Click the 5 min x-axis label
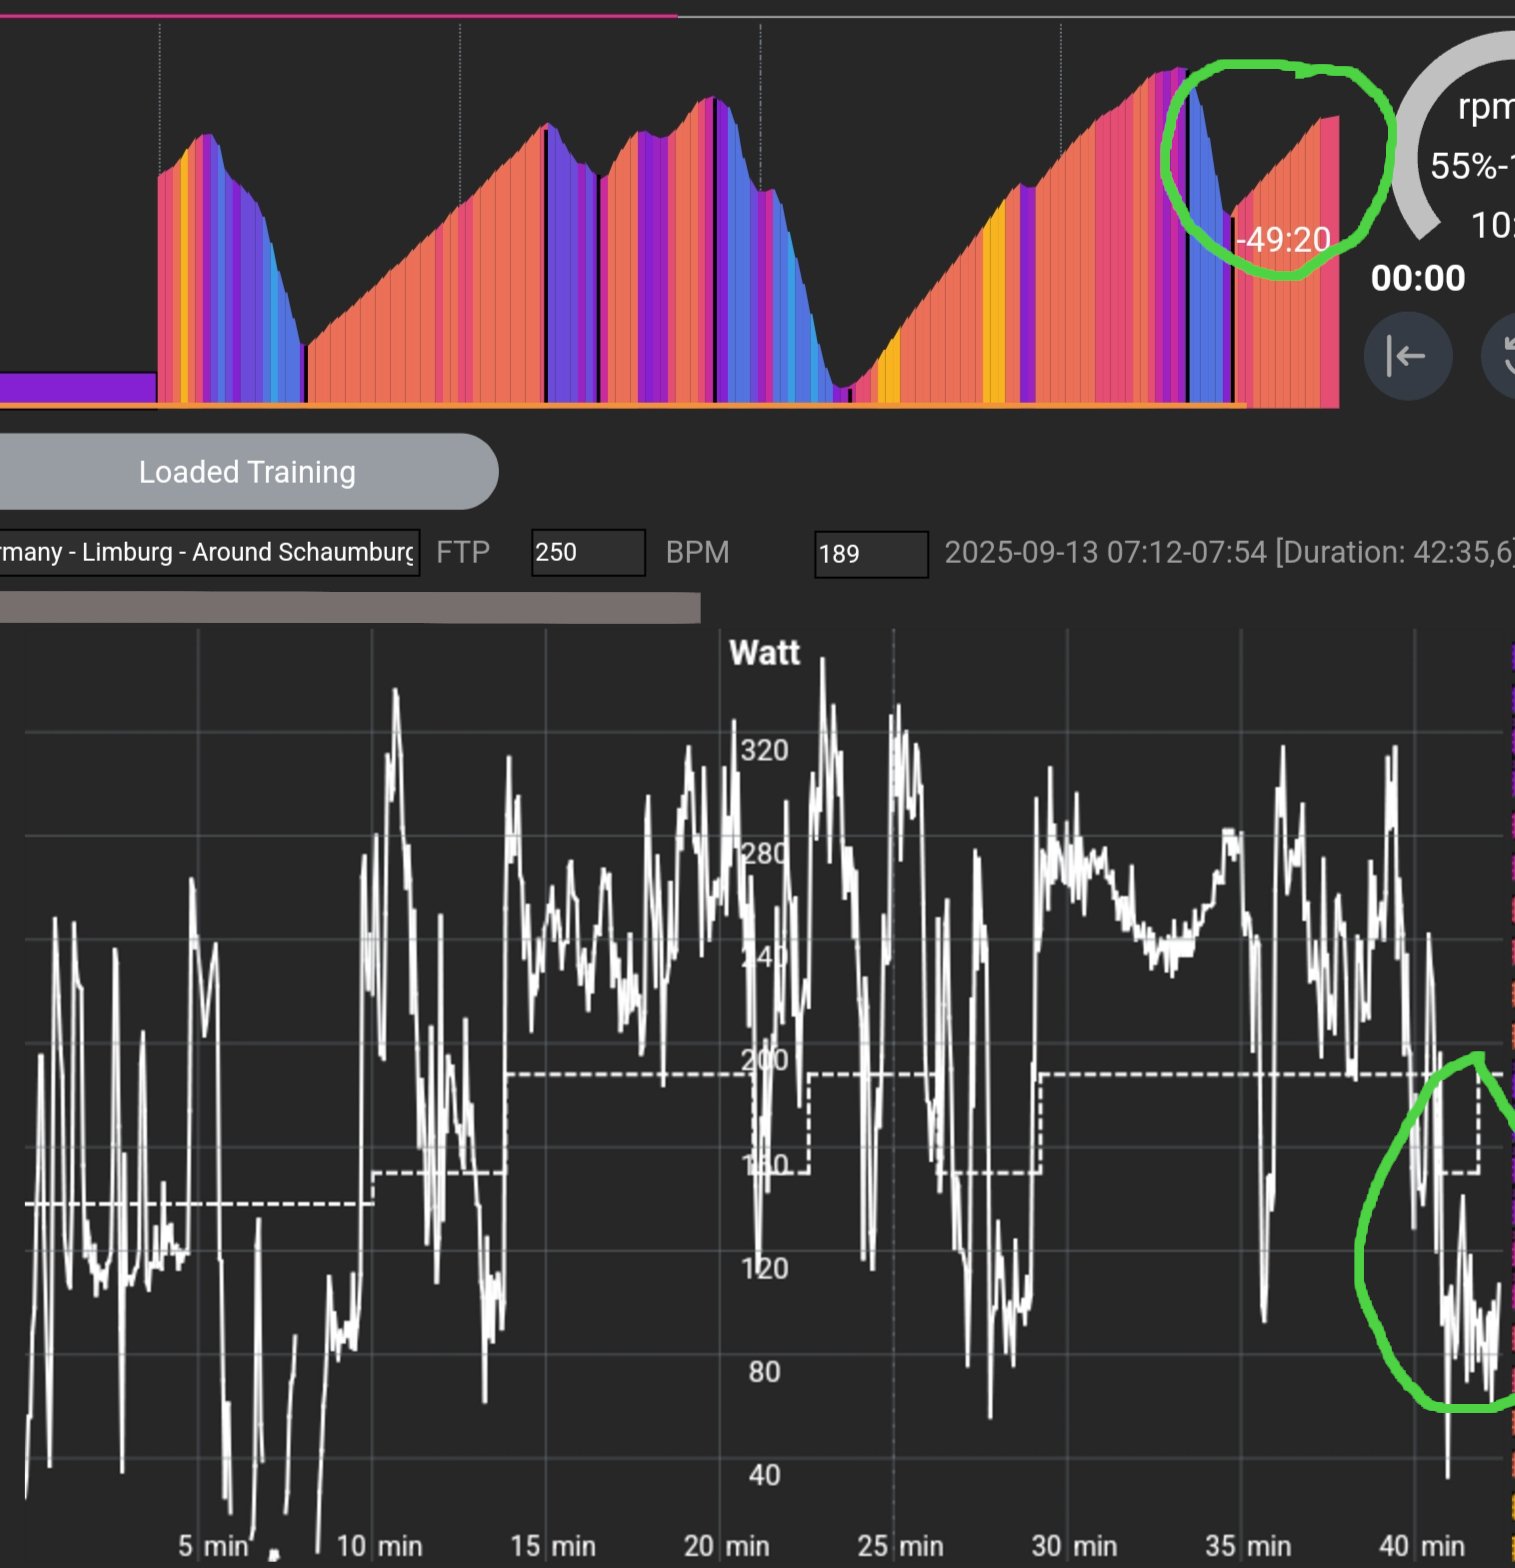This screenshot has height=1568, width=1515. [213, 1546]
